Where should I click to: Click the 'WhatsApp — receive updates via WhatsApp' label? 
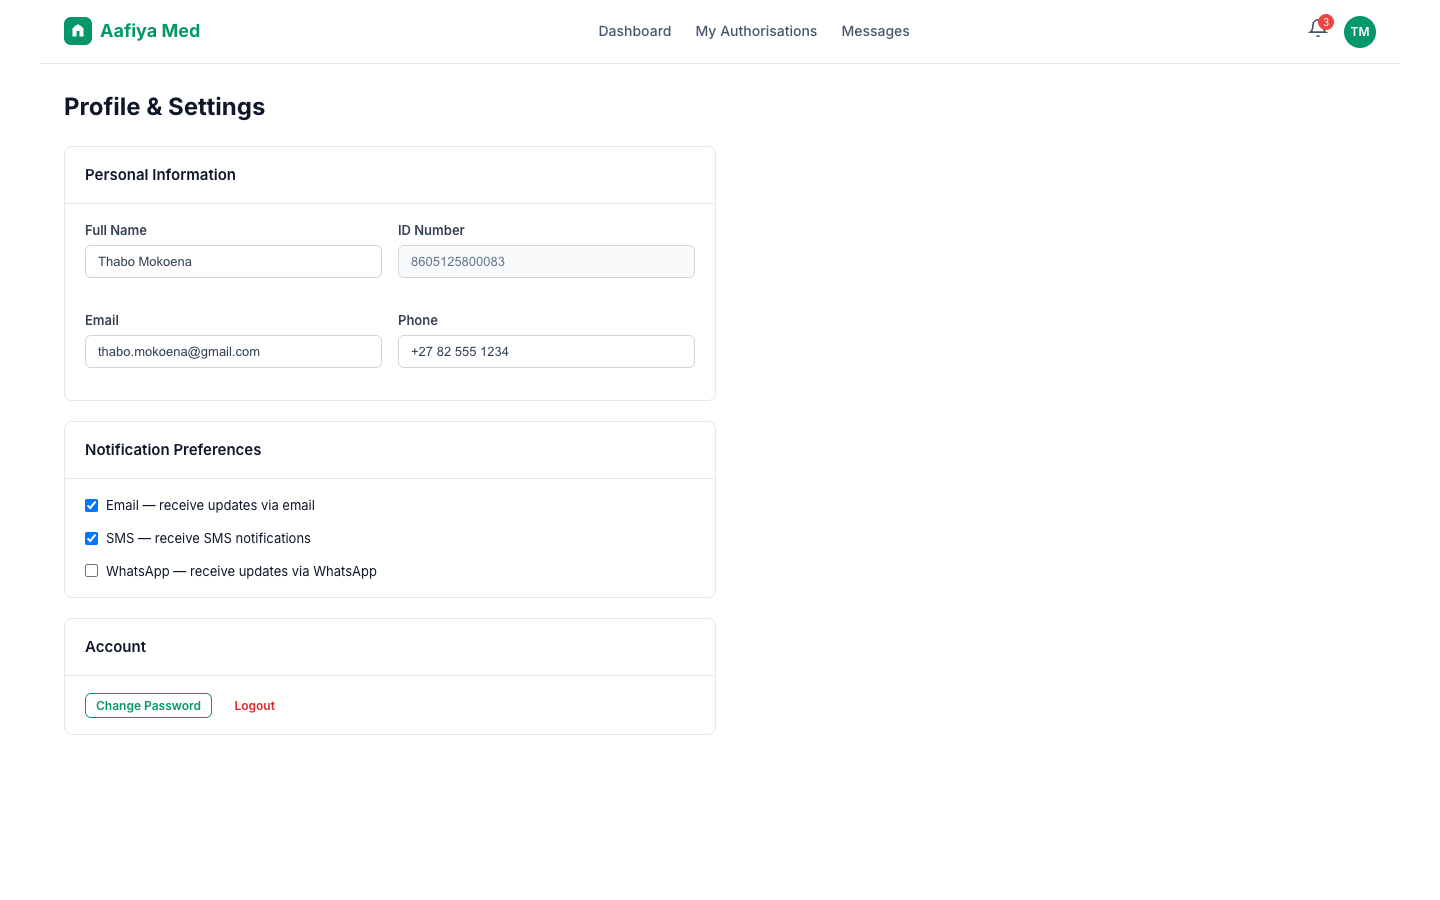click(241, 571)
